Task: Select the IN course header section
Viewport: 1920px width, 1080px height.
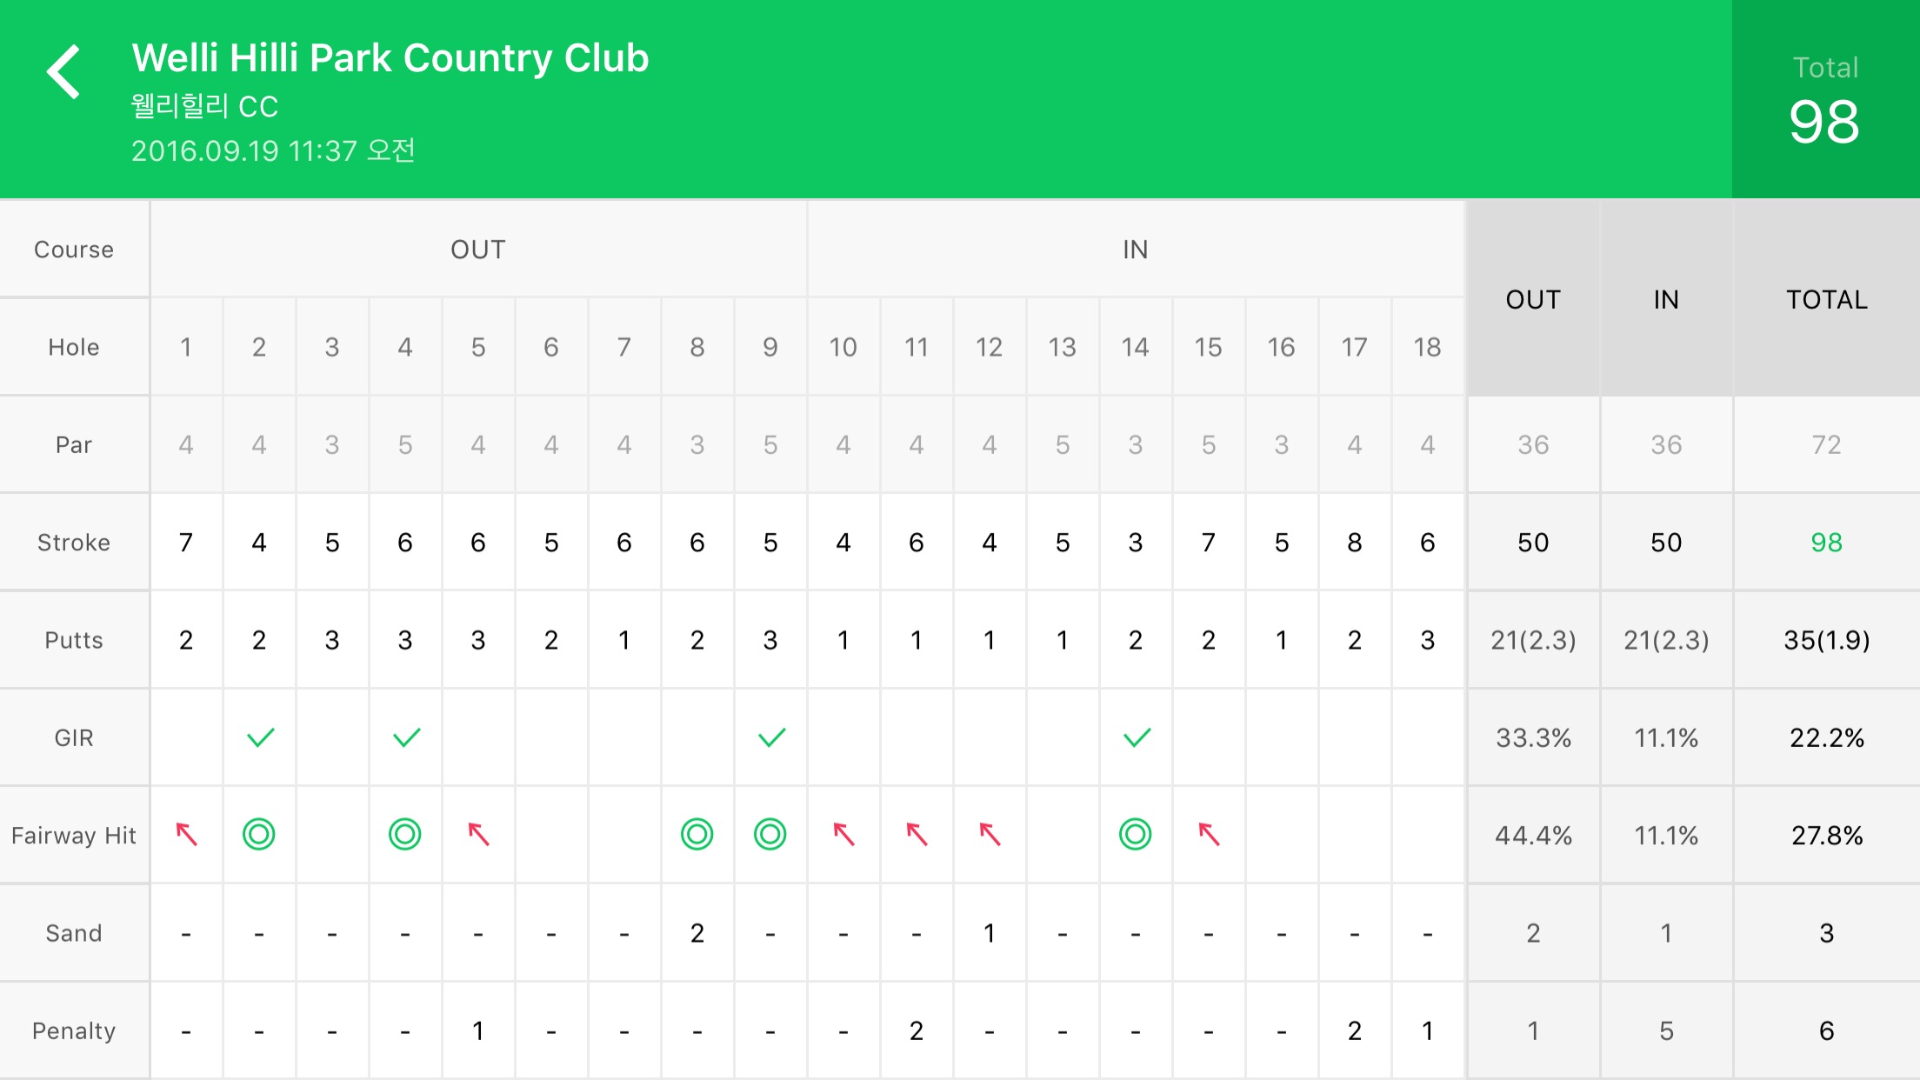Action: point(1135,249)
